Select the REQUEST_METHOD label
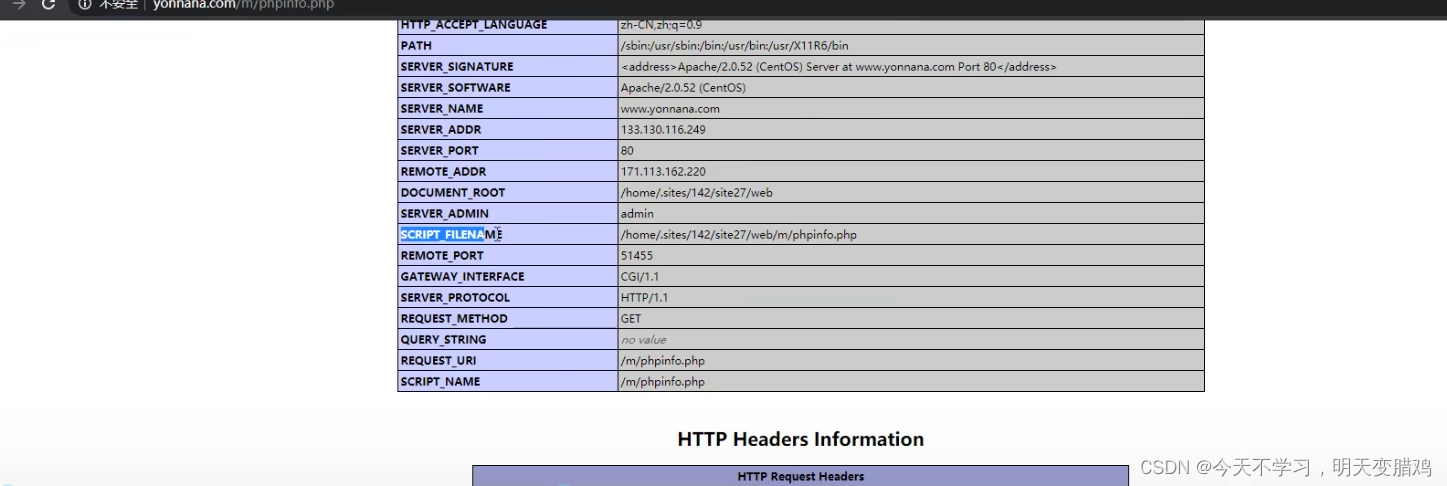 tap(454, 319)
